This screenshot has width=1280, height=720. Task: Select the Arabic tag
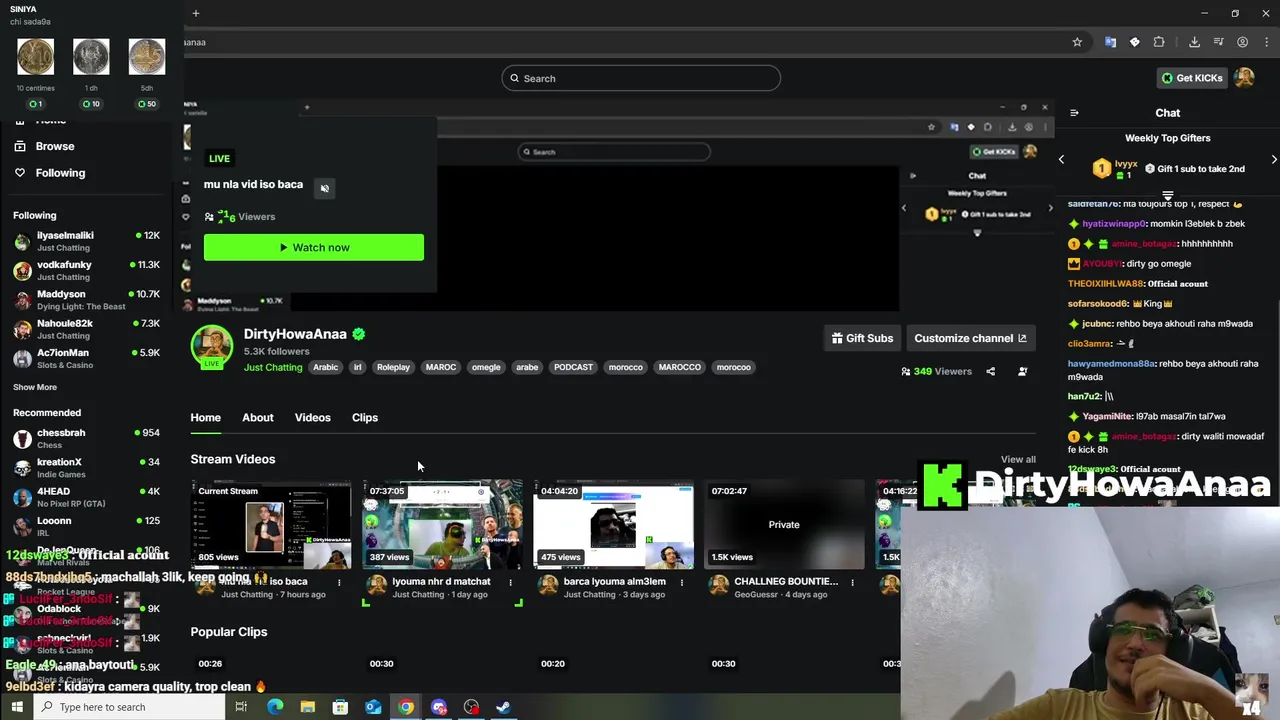pyautogui.click(x=326, y=367)
